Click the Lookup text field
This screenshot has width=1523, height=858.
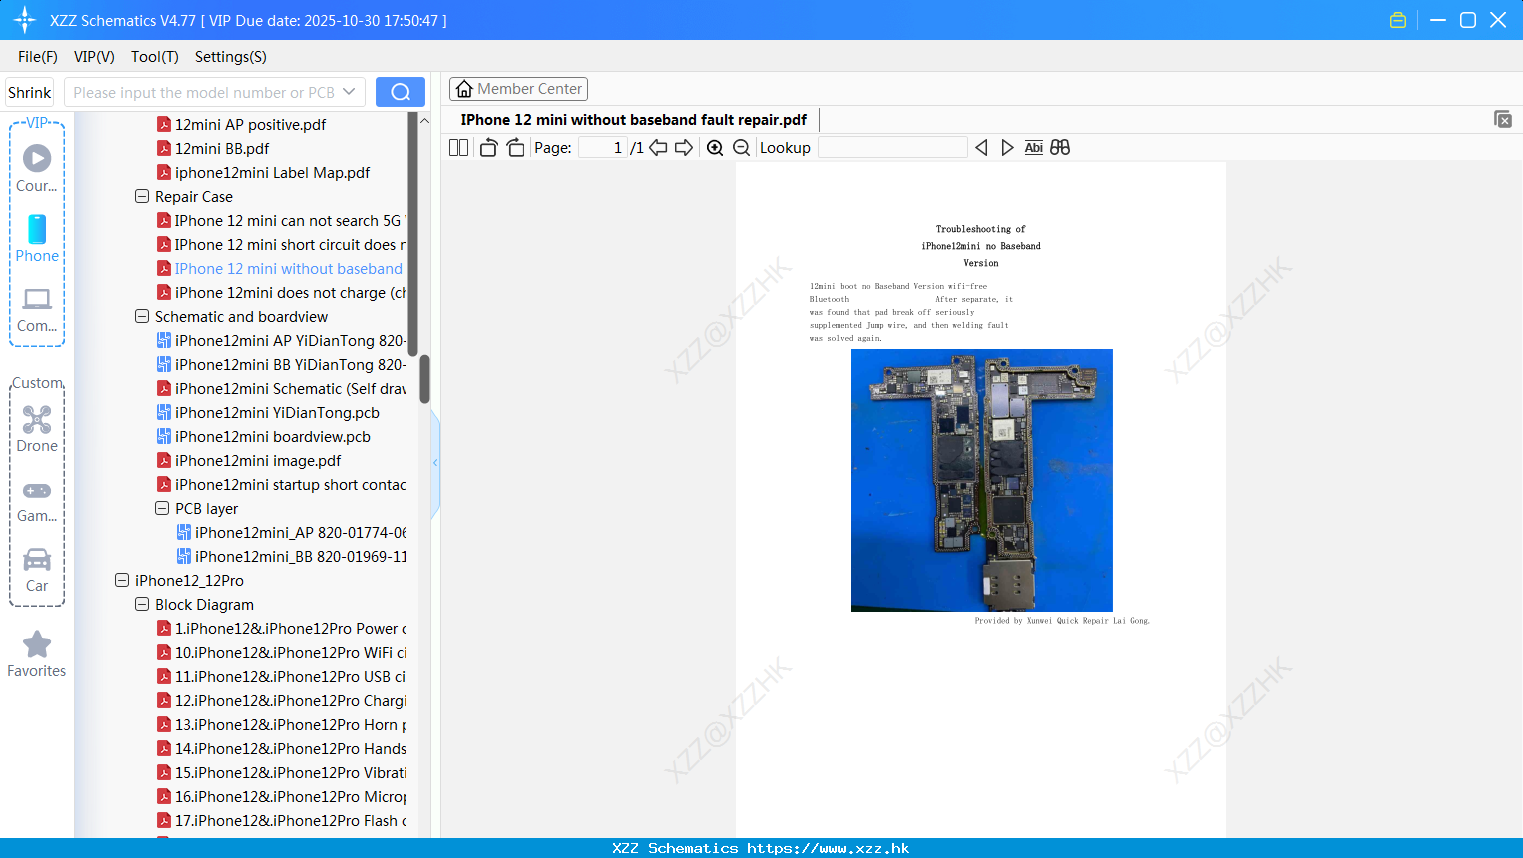coord(892,147)
